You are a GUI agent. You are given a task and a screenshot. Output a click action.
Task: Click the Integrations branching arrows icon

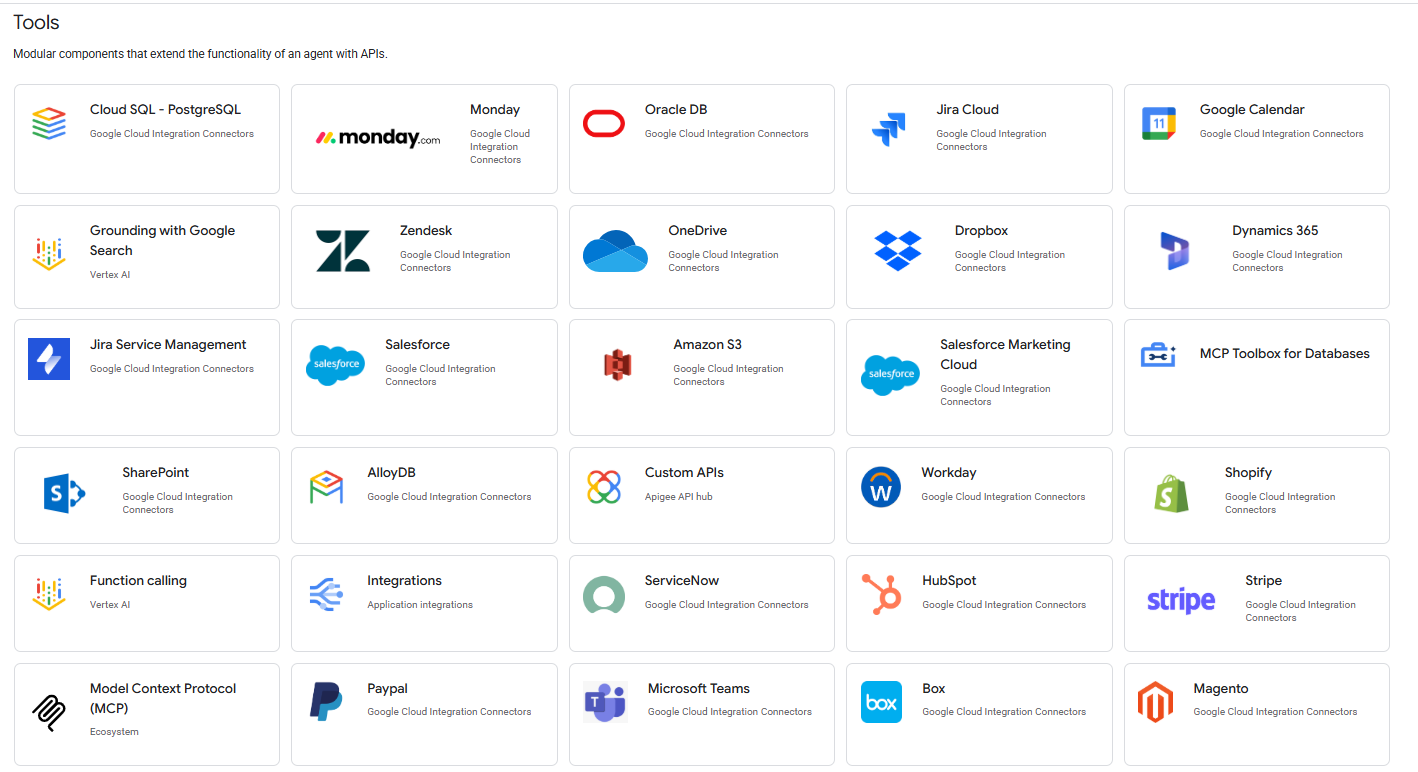tap(326, 594)
